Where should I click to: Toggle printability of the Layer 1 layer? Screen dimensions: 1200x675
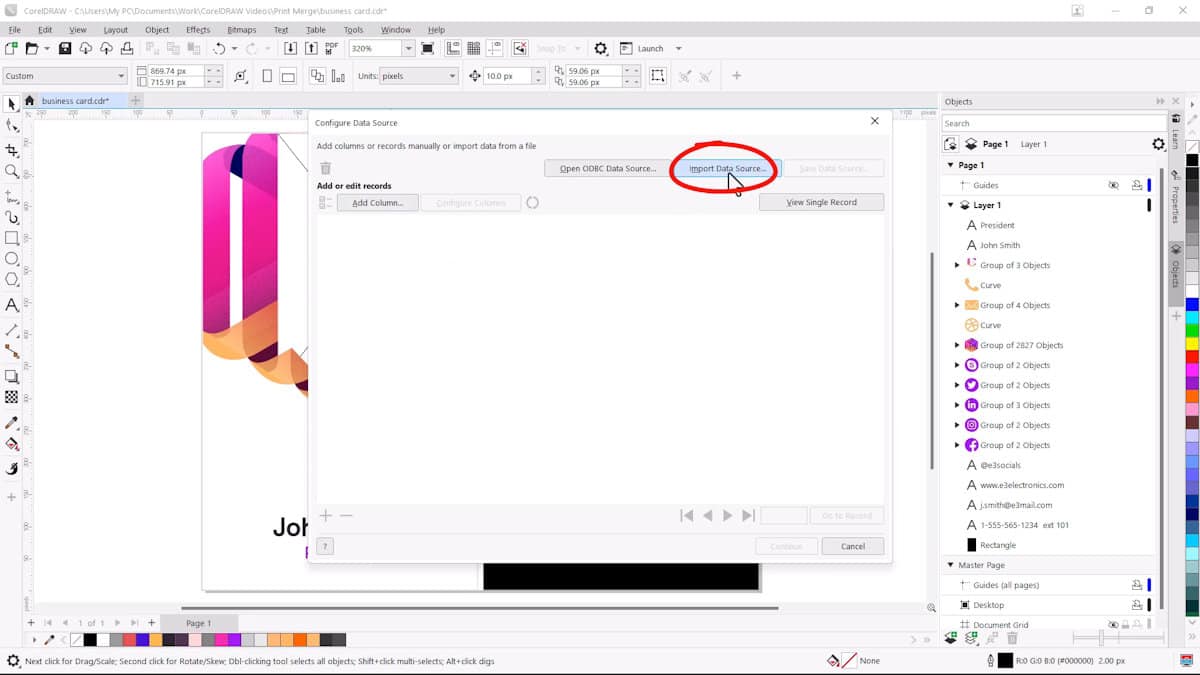tap(1137, 205)
